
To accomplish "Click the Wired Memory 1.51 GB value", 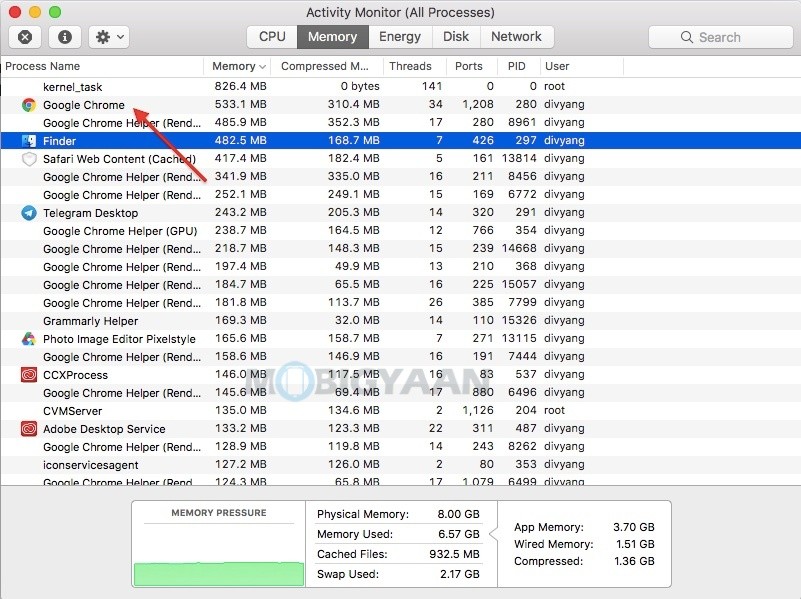I will click(635, 544).
